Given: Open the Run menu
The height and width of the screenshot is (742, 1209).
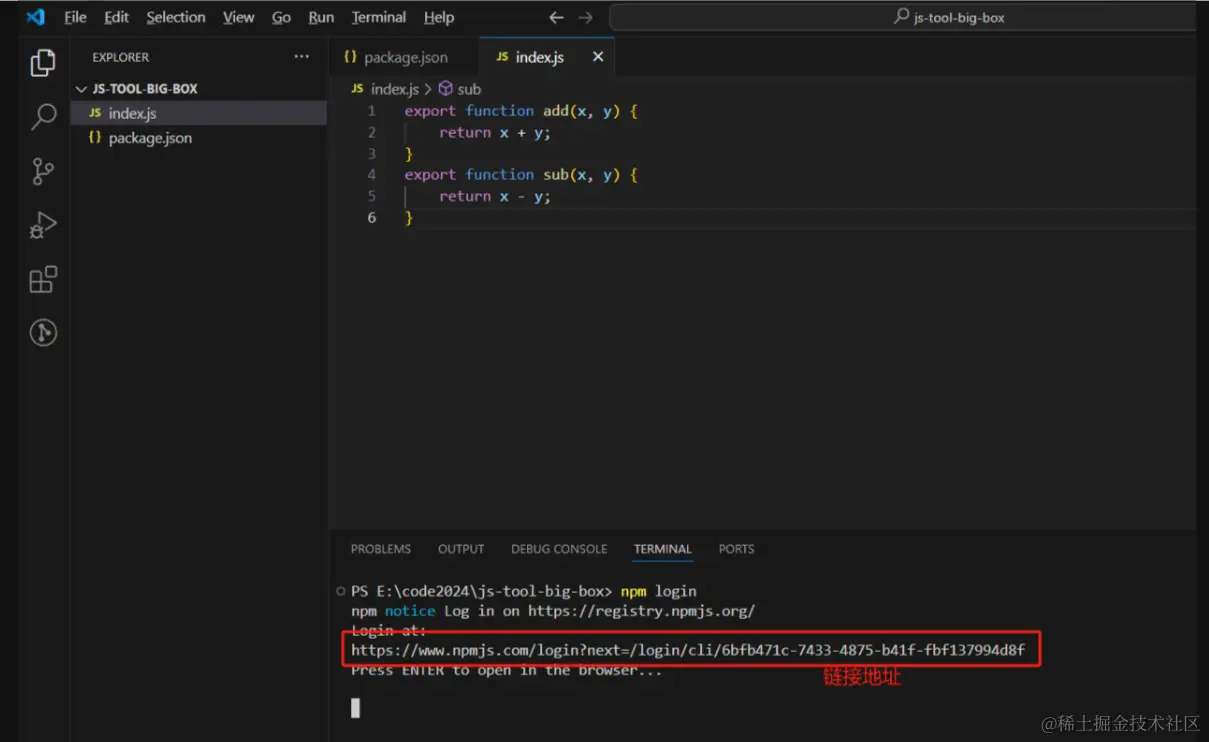Looking at the screenshot, I should coord(321,17).
